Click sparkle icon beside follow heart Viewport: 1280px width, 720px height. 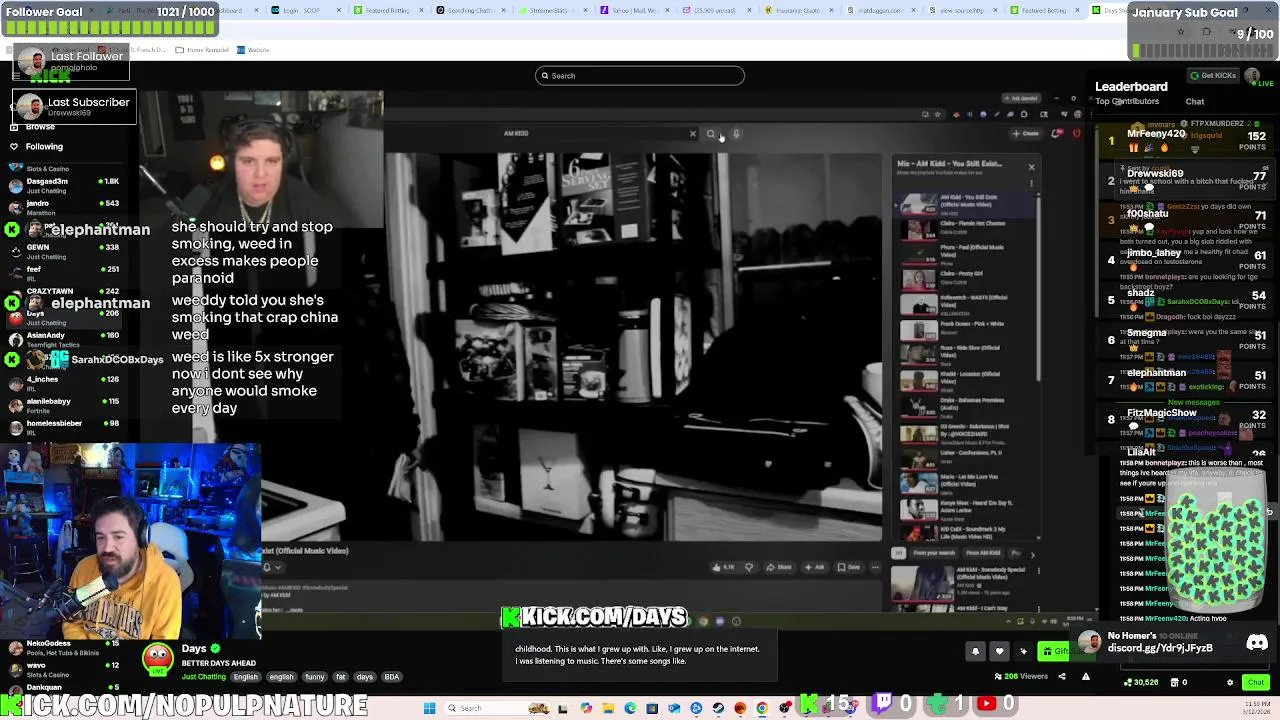pyautogui.click(x=1023, y=652)
